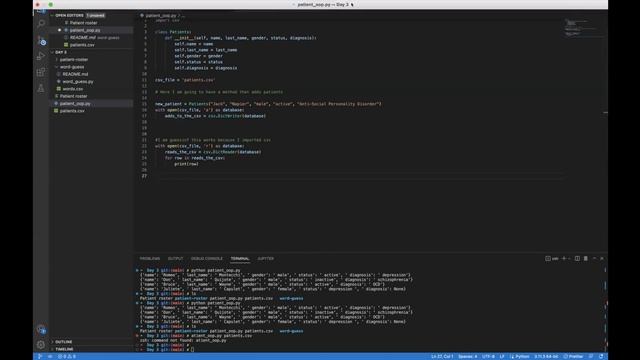Maximize the panel with chevron up
This screenshot has width=640, height=360.
pyautogui.click(x=594, y=258)
